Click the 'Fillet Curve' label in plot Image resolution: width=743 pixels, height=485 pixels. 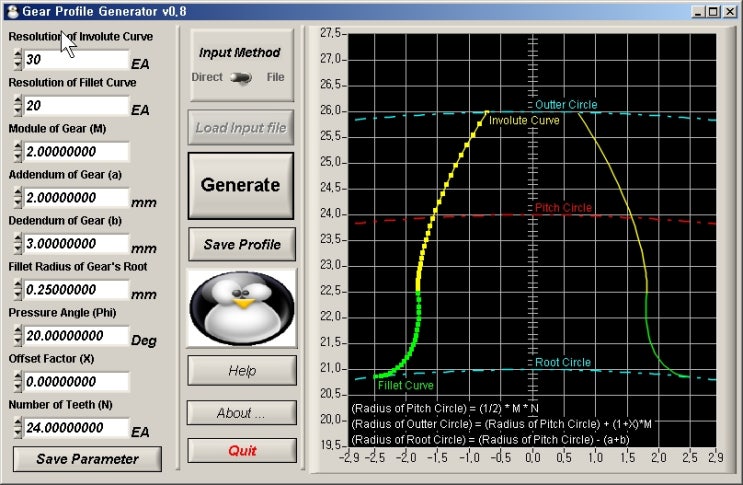(x=406, y=386)
